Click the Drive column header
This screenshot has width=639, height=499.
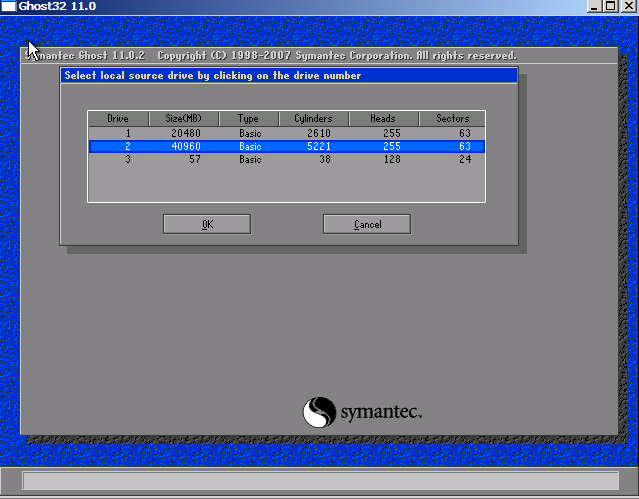pyautogui.click(x=118, y=119)
